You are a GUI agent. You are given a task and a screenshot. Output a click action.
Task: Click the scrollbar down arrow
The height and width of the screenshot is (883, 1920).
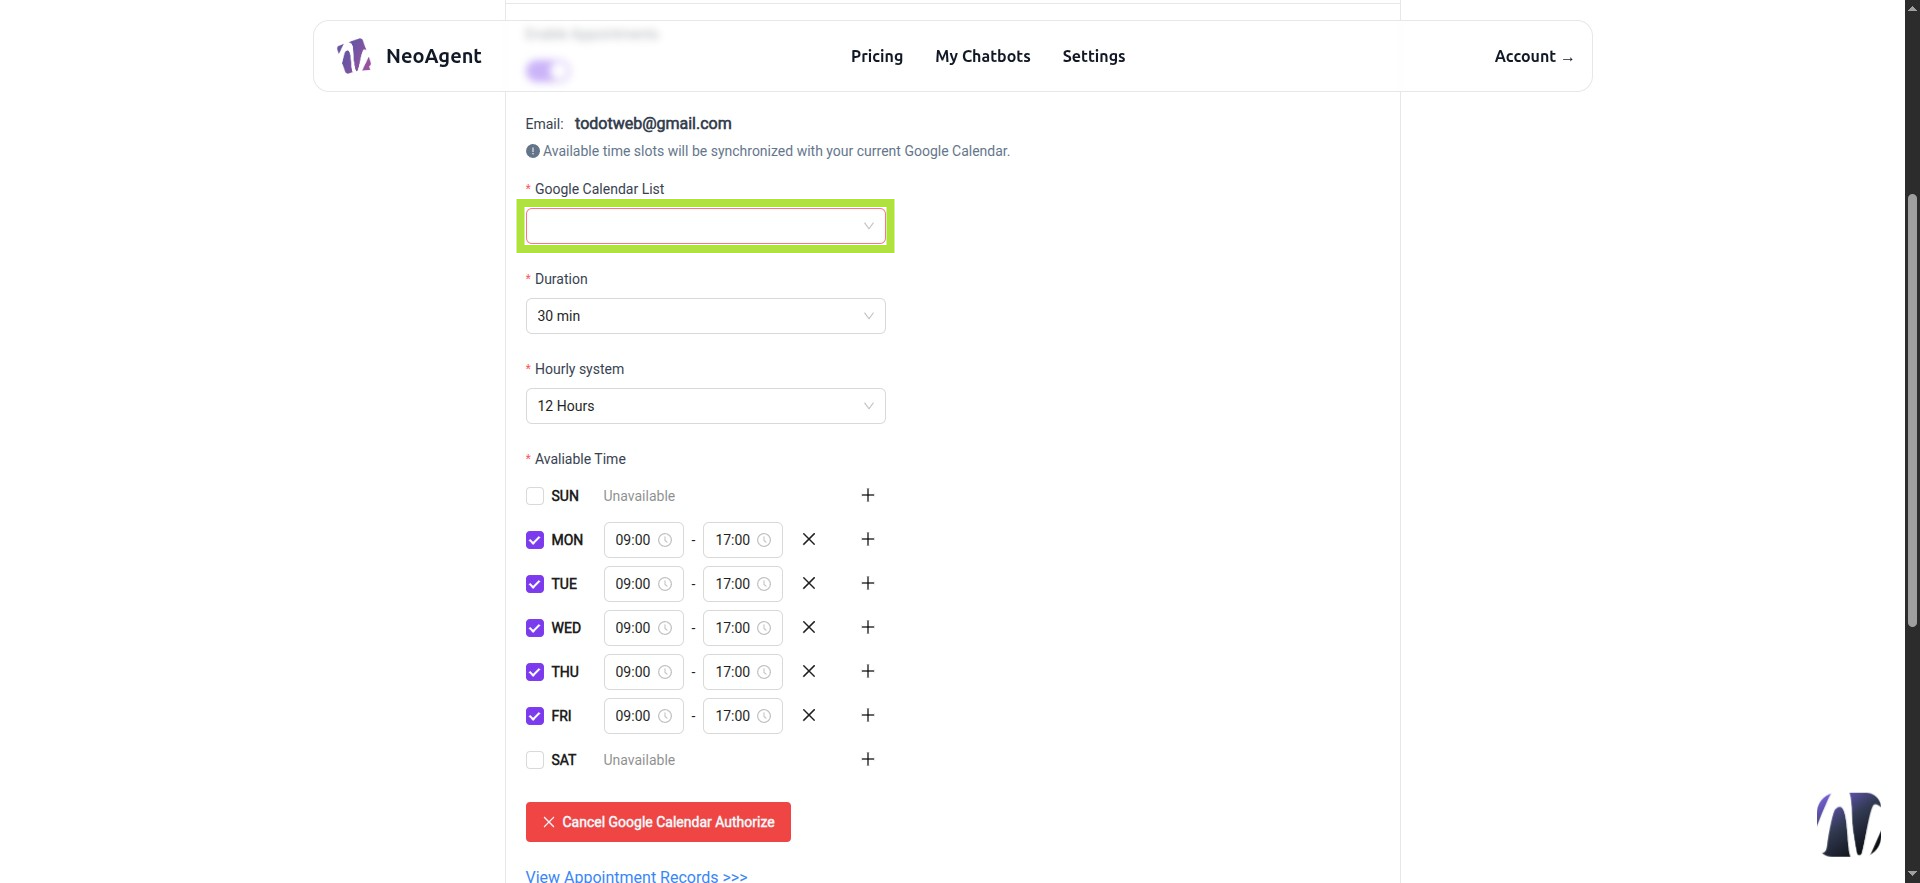click(1912, 875)
